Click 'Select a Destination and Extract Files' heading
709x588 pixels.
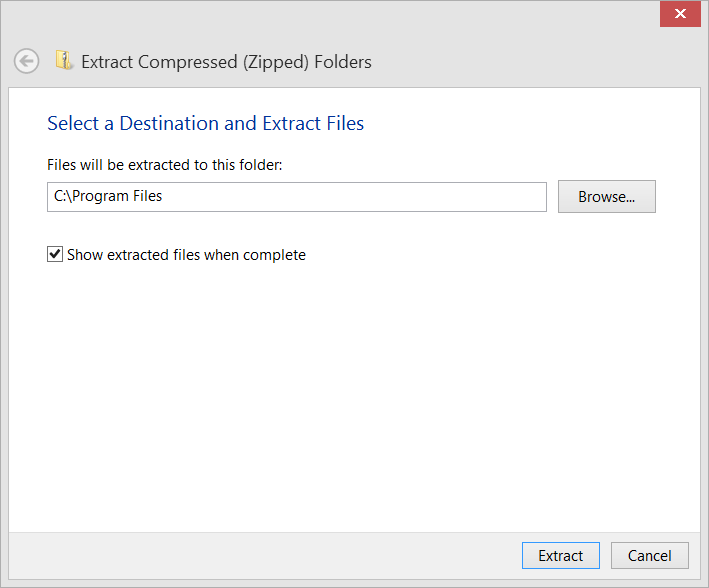pyautogui.click(x=205, y=123)
